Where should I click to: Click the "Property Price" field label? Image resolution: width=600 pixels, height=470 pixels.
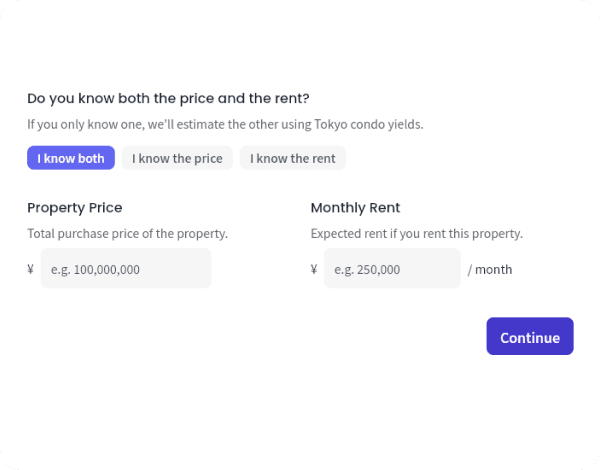[75, 208]
